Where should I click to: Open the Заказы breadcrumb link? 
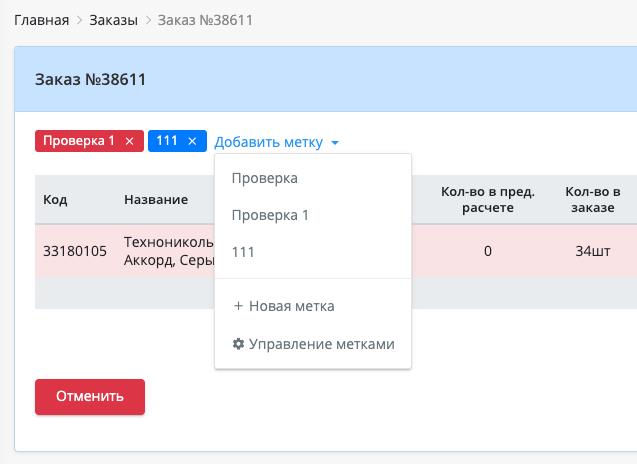113,19
